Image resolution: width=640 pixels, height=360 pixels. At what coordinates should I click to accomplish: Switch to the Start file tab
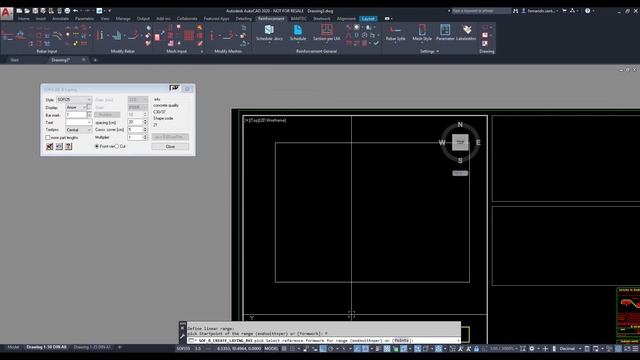pyautogui.click(x=14, y=60)
